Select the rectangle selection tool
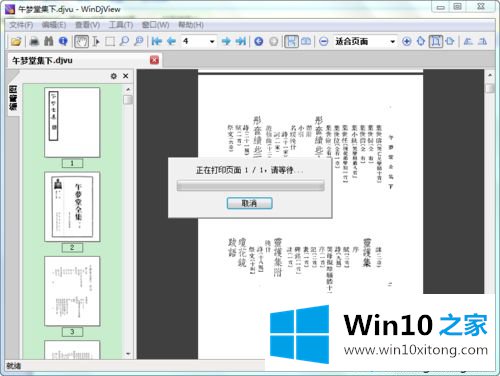 (110, 41)
